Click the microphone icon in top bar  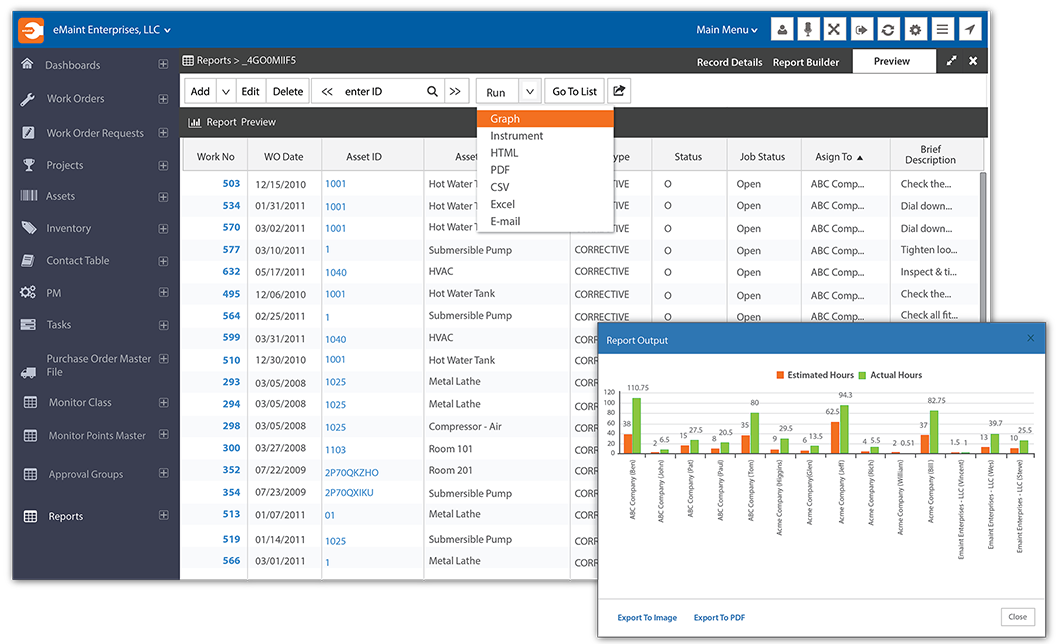pyautogui.click(x=807, y=30)
